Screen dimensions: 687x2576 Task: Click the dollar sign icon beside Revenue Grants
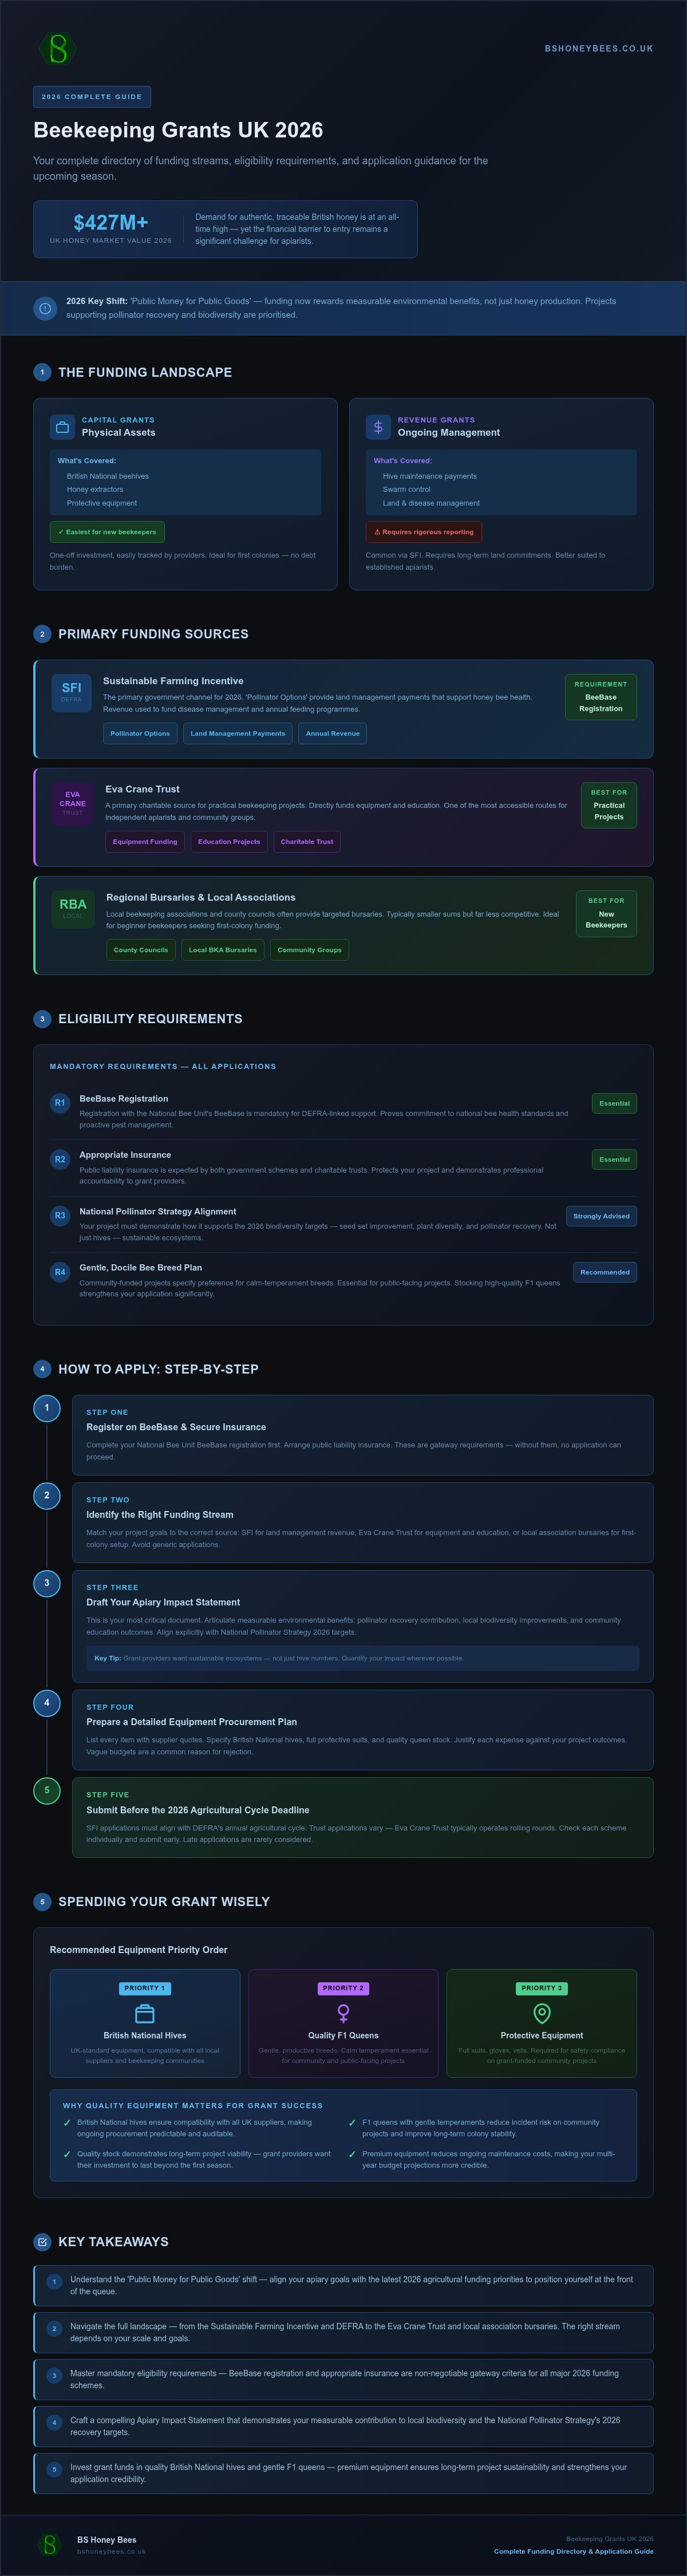click(378, 427)
